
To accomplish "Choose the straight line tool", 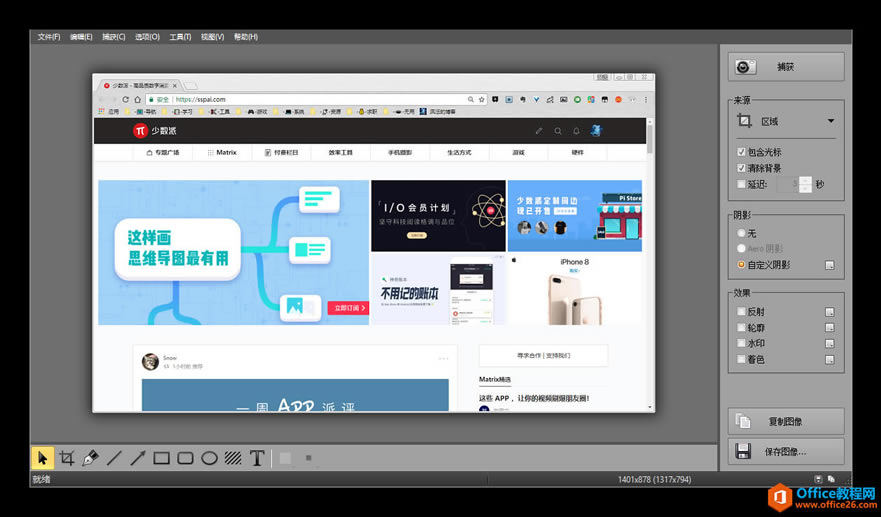I will [114, 458].
